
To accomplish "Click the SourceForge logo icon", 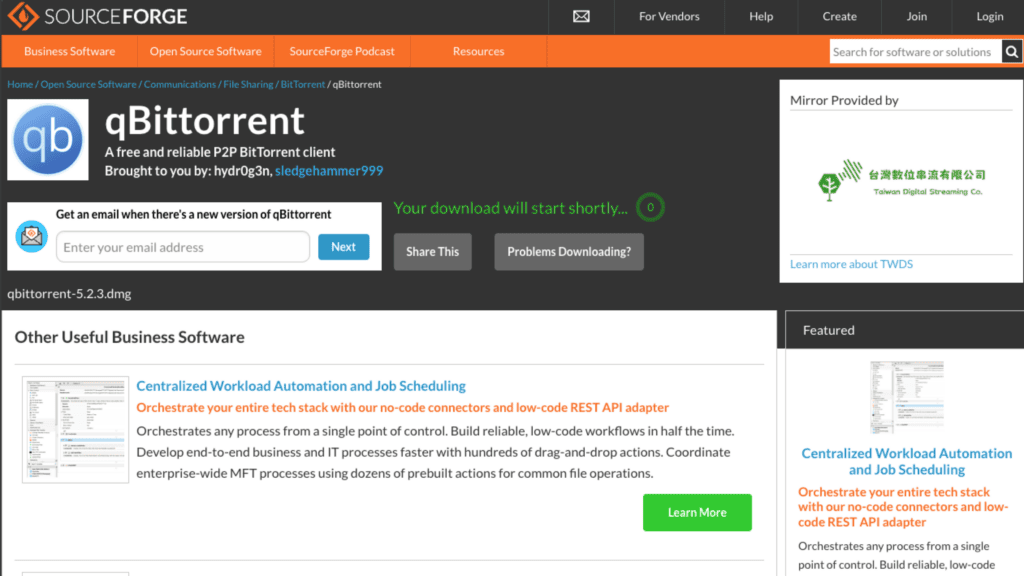I will (x=23, y=16).
